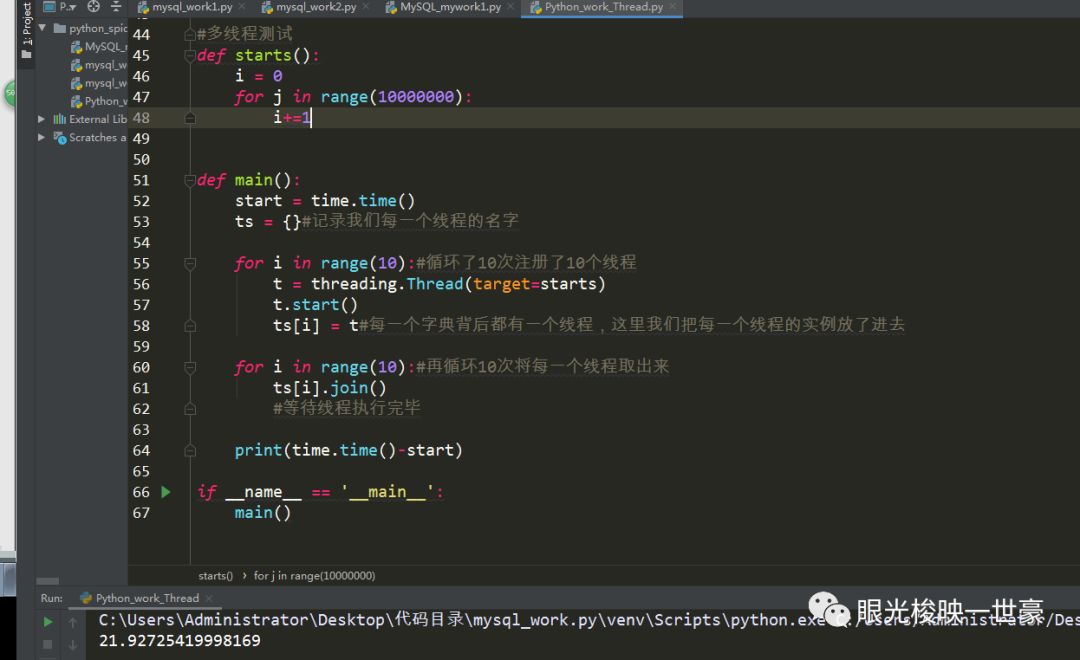This screenshot has height=660, width=1080.
Task: Collapse the python_spic project folder
Action: point(43,28)
